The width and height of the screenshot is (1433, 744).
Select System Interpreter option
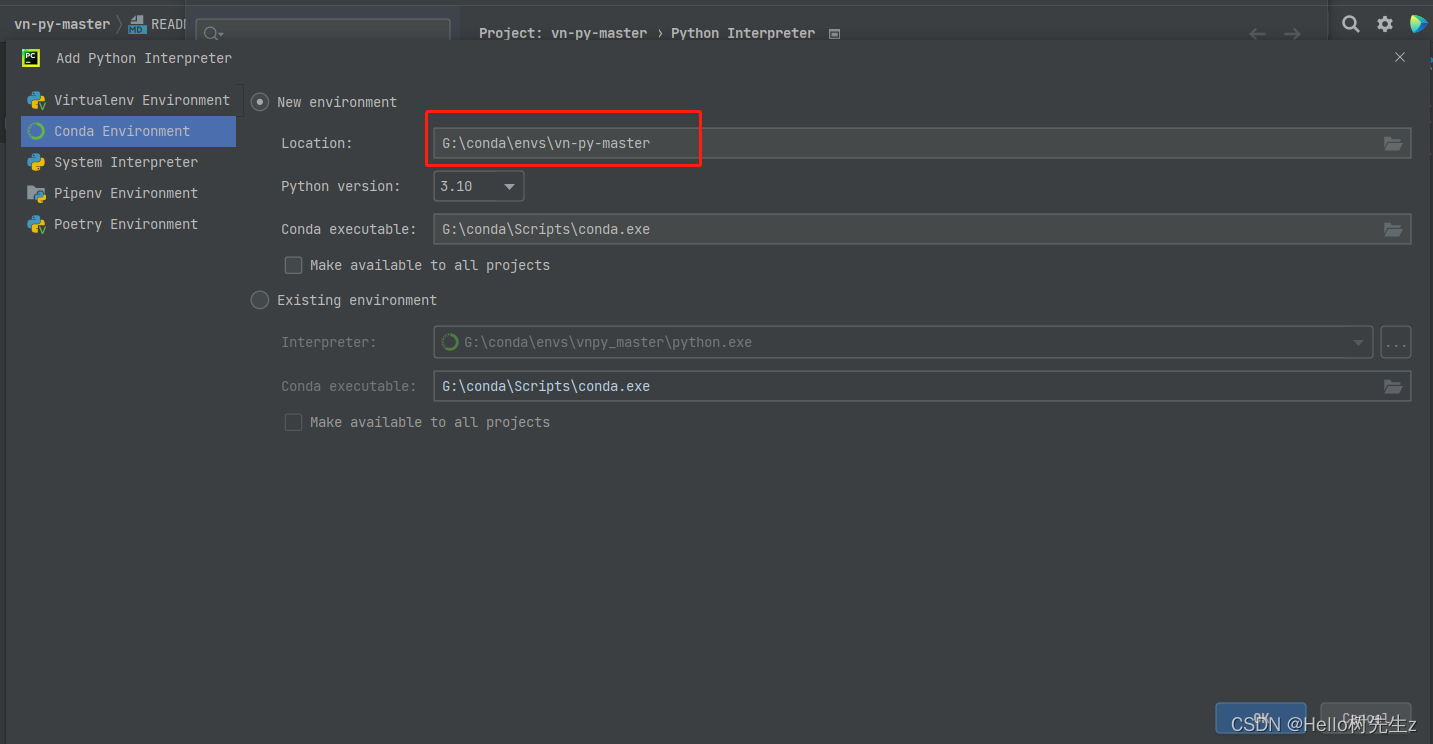(x=129, y=162)
